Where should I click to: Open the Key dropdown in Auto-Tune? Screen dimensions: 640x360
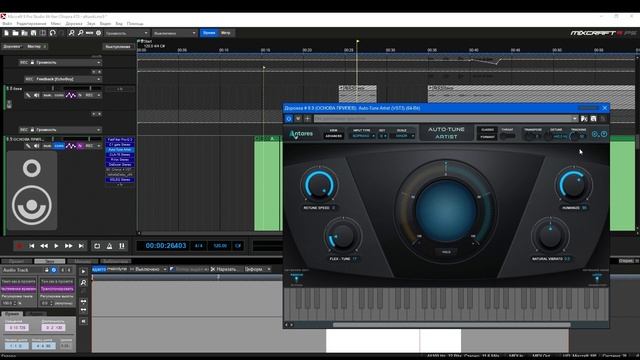click(x=382, y=136)
